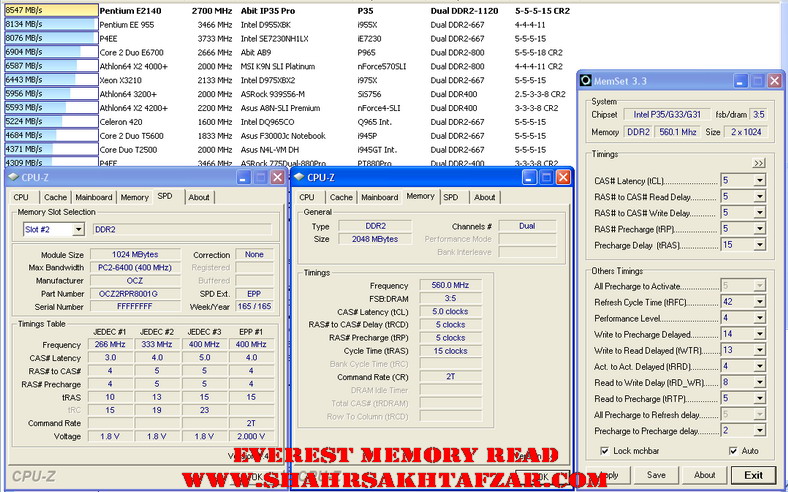Screen dimensions: 788x492
Task: Toggle the Auto checkbox in MemSet
Action: [x=733, y=451]
